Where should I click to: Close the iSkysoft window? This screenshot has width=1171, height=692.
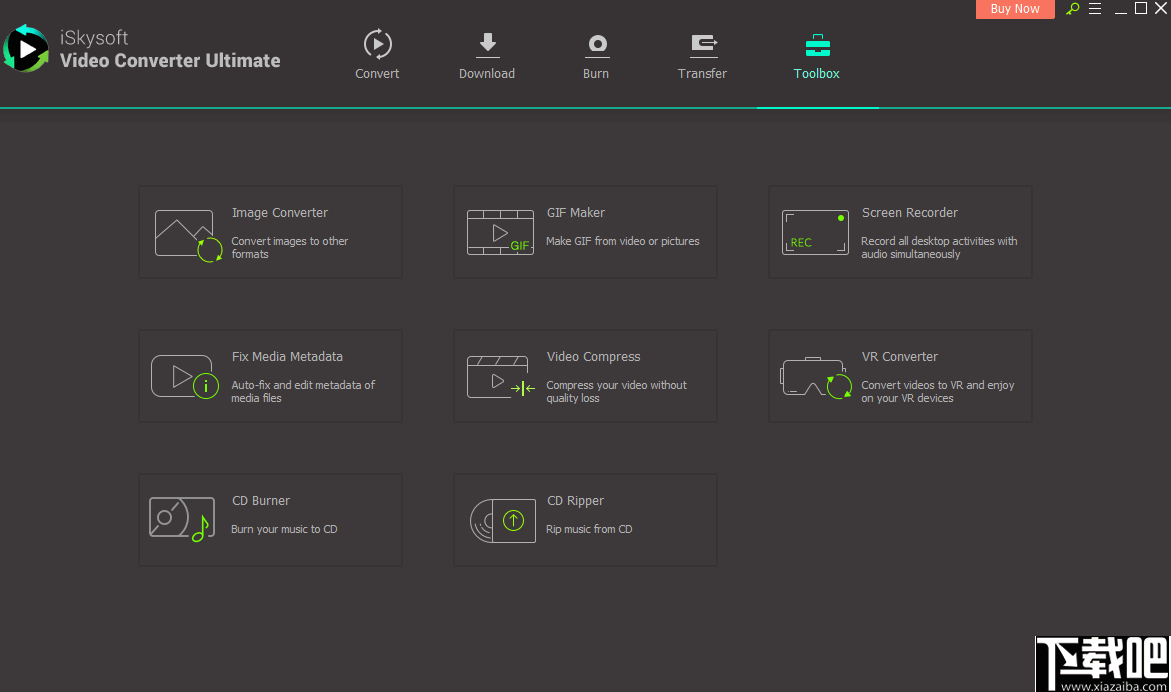click(x=1161, y=8)
